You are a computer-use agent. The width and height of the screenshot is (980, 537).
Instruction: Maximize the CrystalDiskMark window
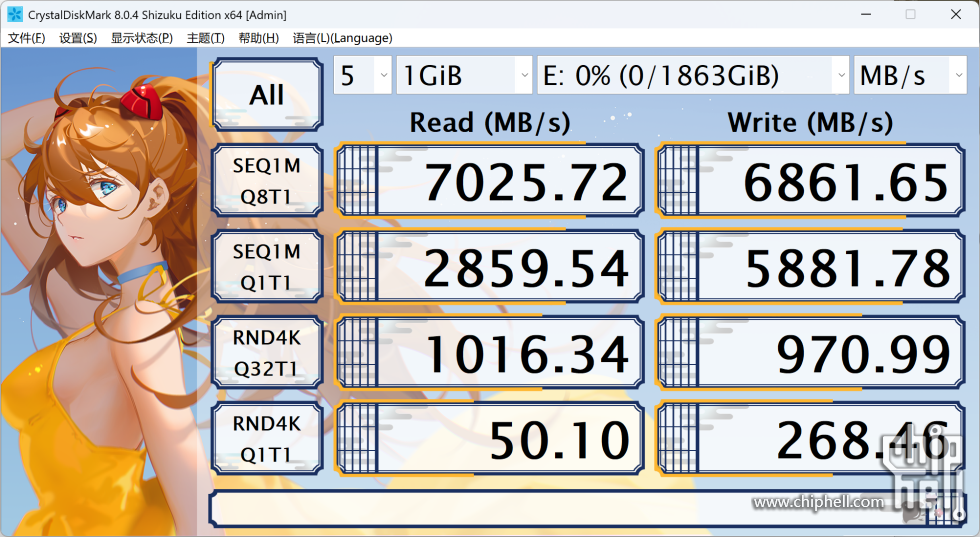pos(911,14)
